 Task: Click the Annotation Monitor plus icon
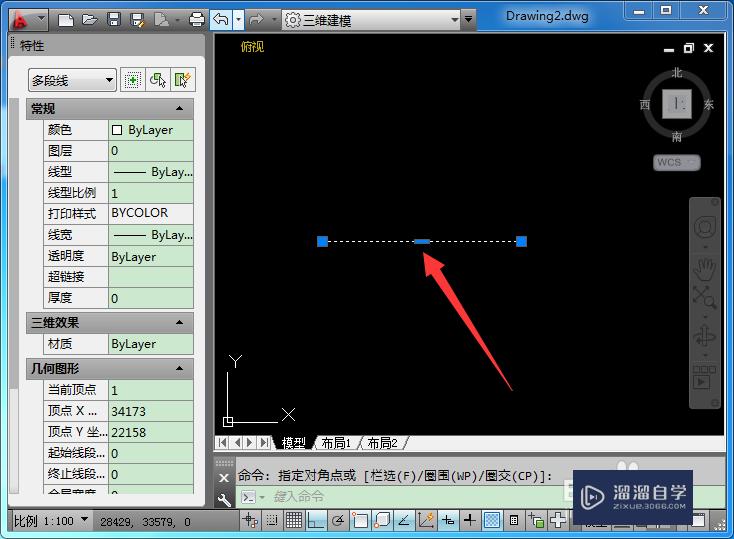[558, 520]
